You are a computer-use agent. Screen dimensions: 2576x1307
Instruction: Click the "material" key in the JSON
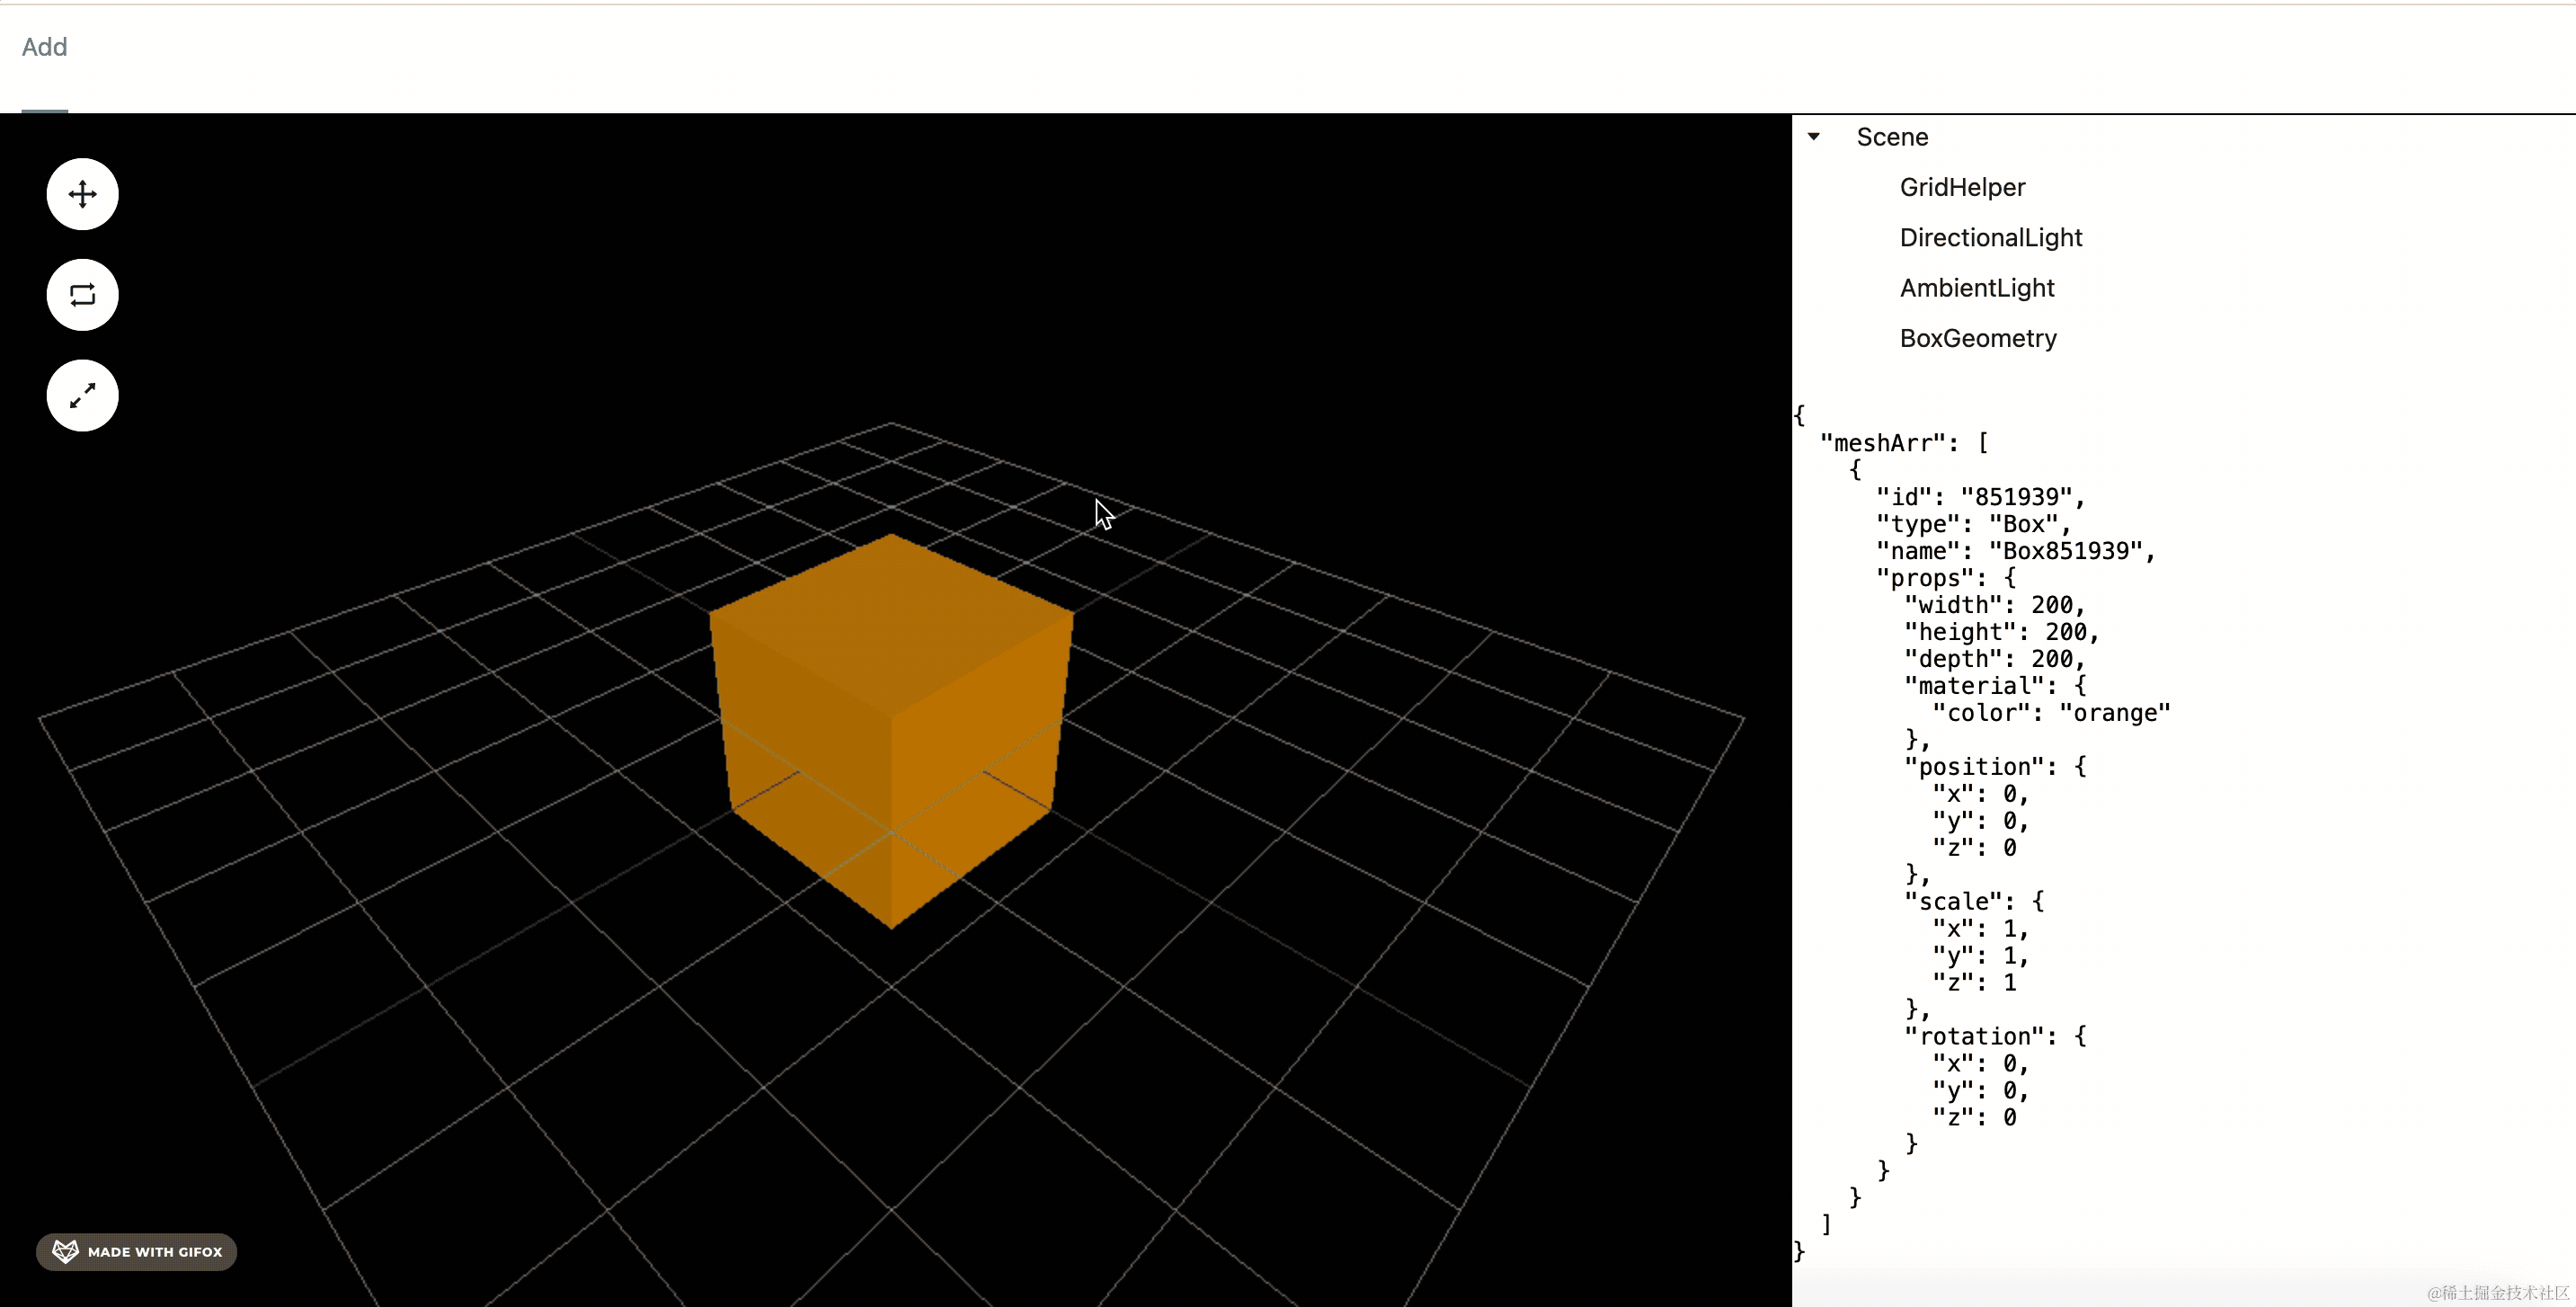[1974, 686]
